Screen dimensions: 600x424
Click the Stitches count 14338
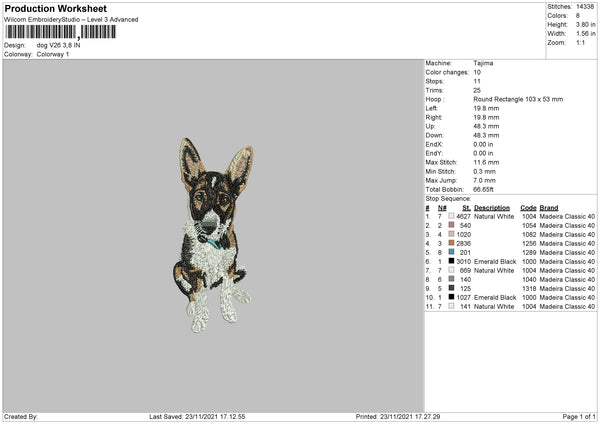click(585, 7)
